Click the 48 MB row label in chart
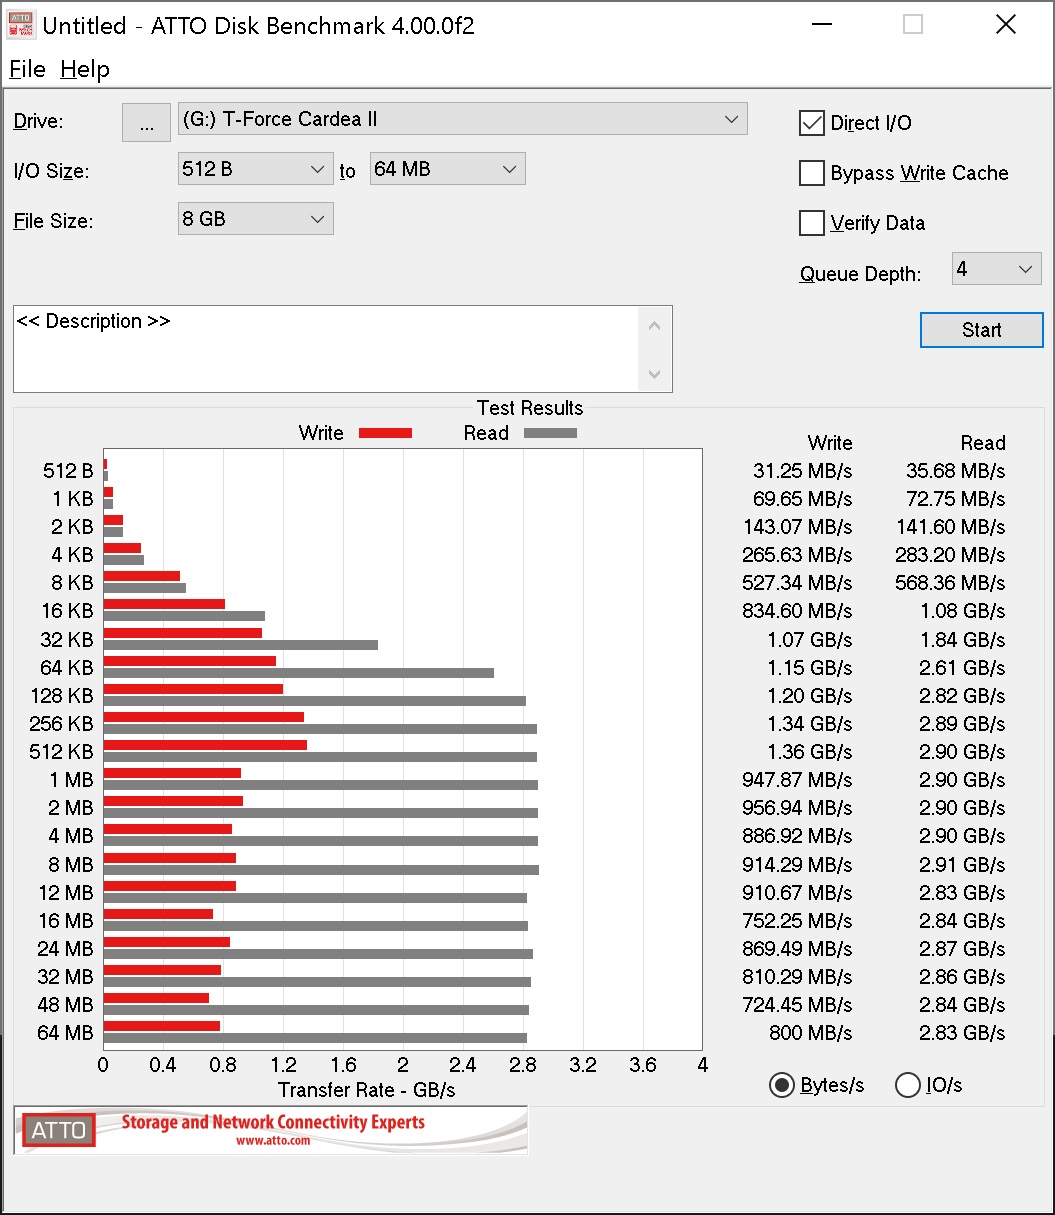The width and height of the screenshot is (1055, 1215). coord(66,1004)
